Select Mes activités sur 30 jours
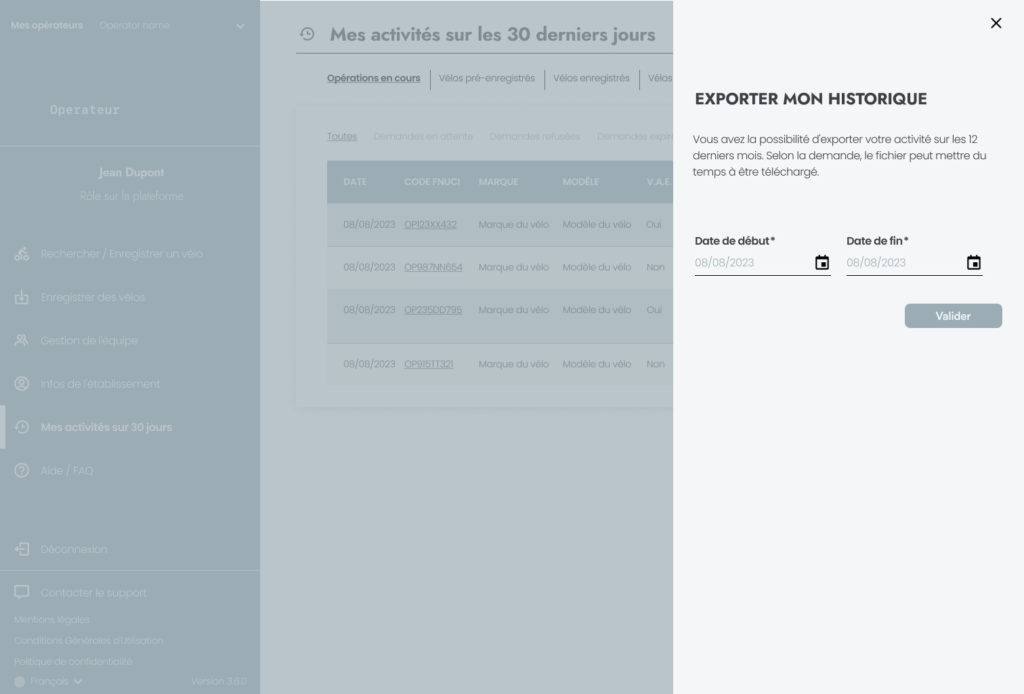 click(106, 427)
